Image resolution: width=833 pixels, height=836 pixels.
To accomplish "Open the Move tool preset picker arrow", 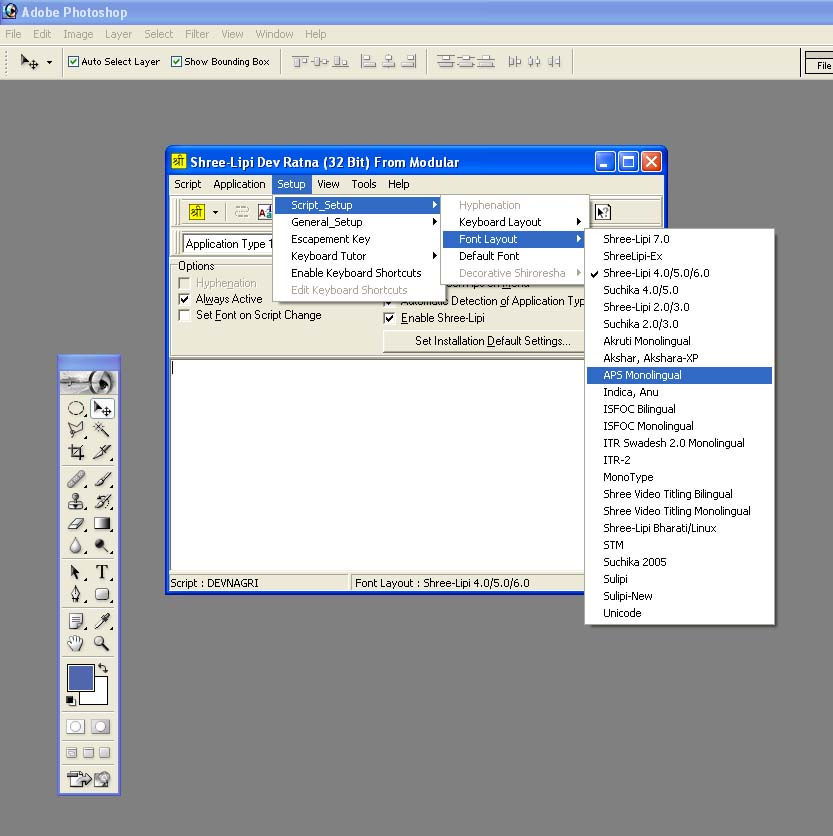I will click(50, 62).
